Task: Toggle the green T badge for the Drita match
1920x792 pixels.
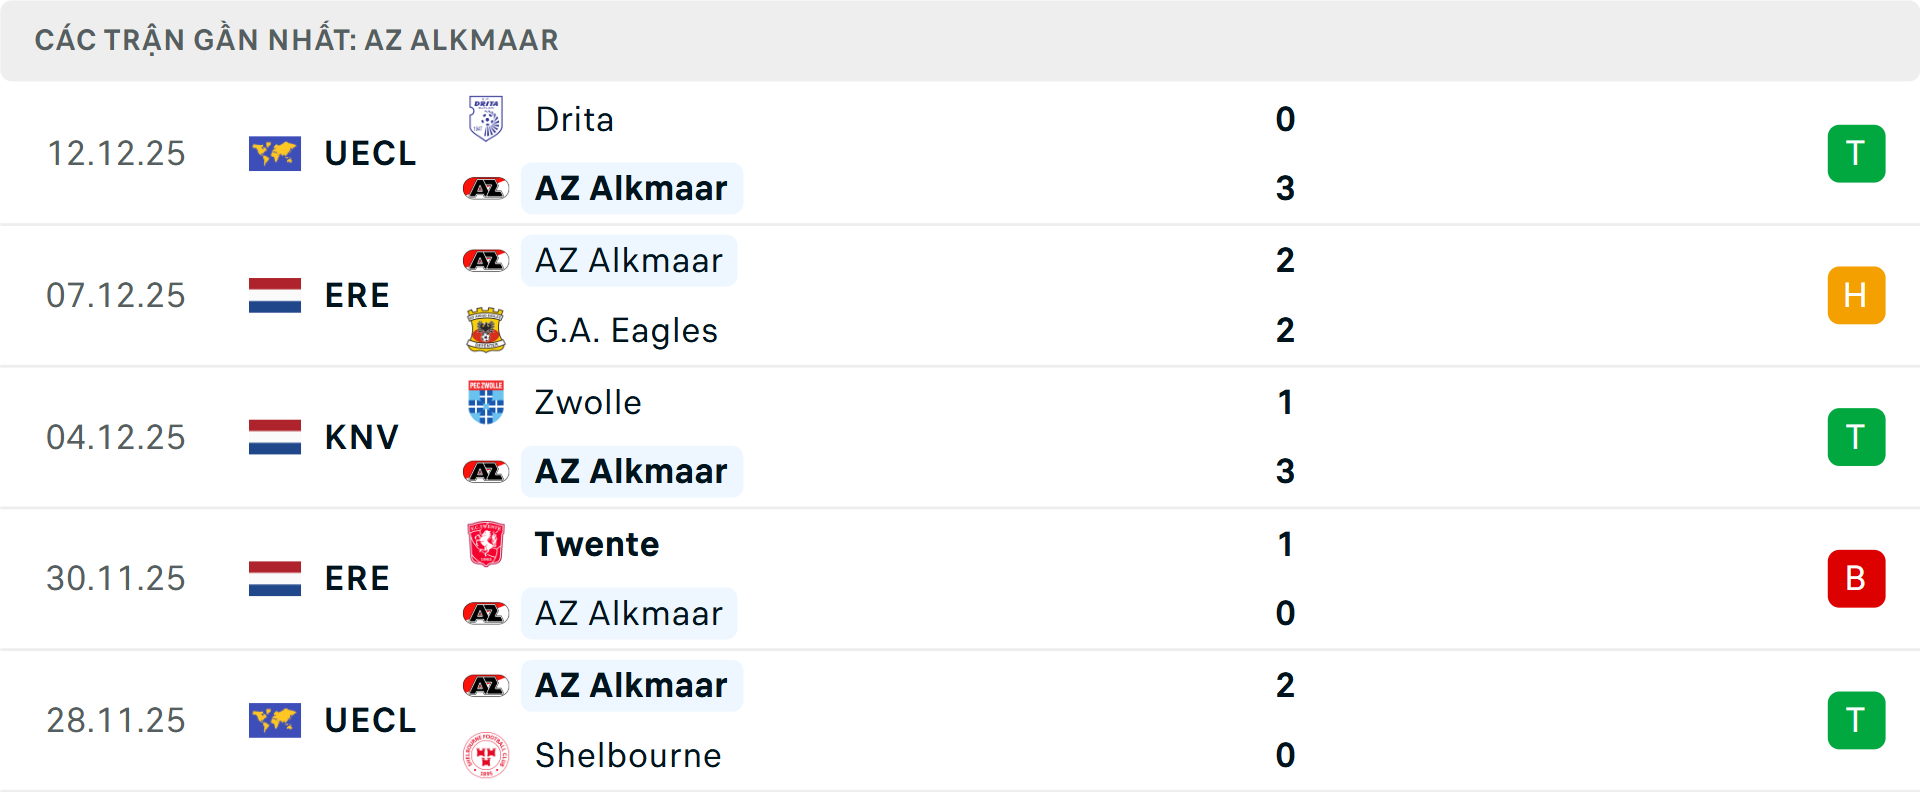Action: click(x=1856, y=153)
